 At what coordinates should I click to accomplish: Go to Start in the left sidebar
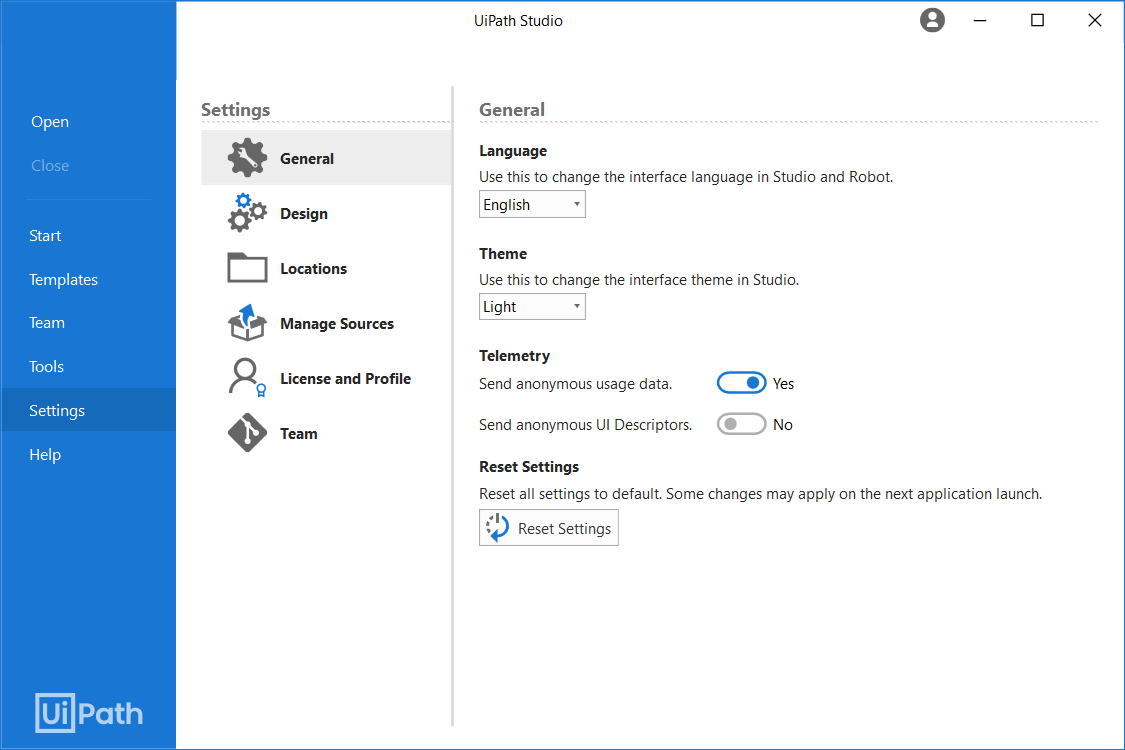(x=44, y=235)
